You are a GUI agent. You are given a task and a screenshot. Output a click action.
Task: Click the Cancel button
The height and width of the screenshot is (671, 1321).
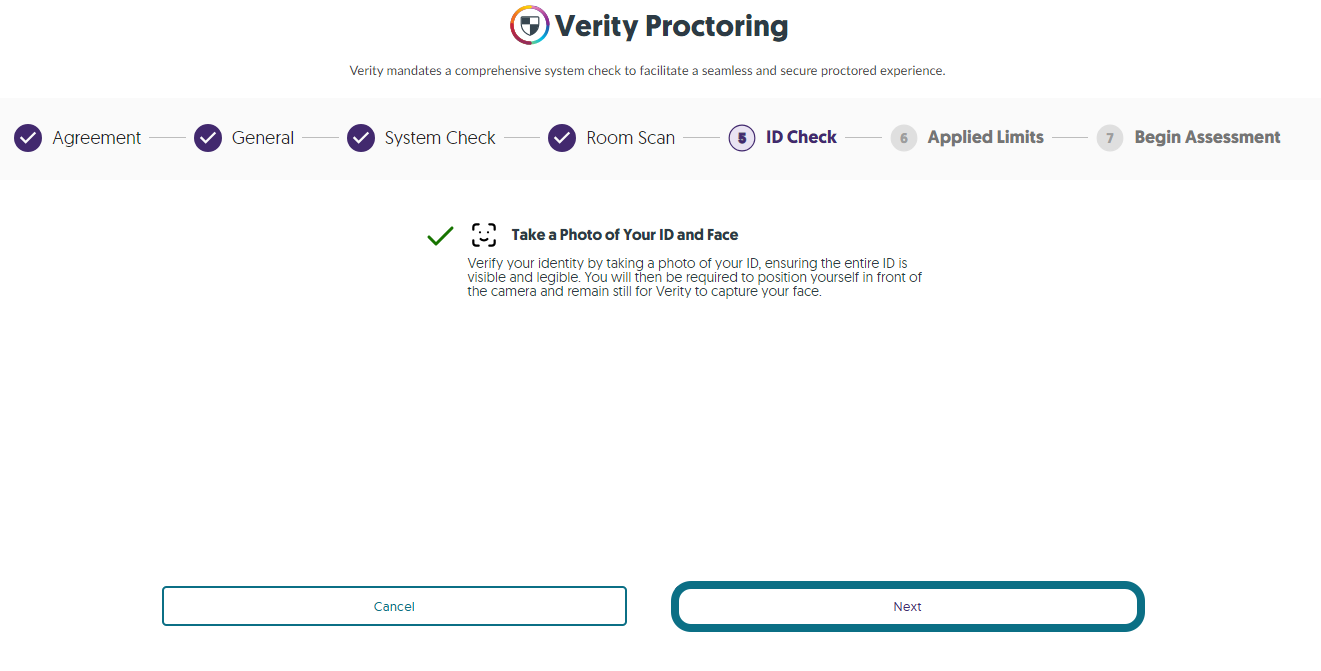(394, 606)
